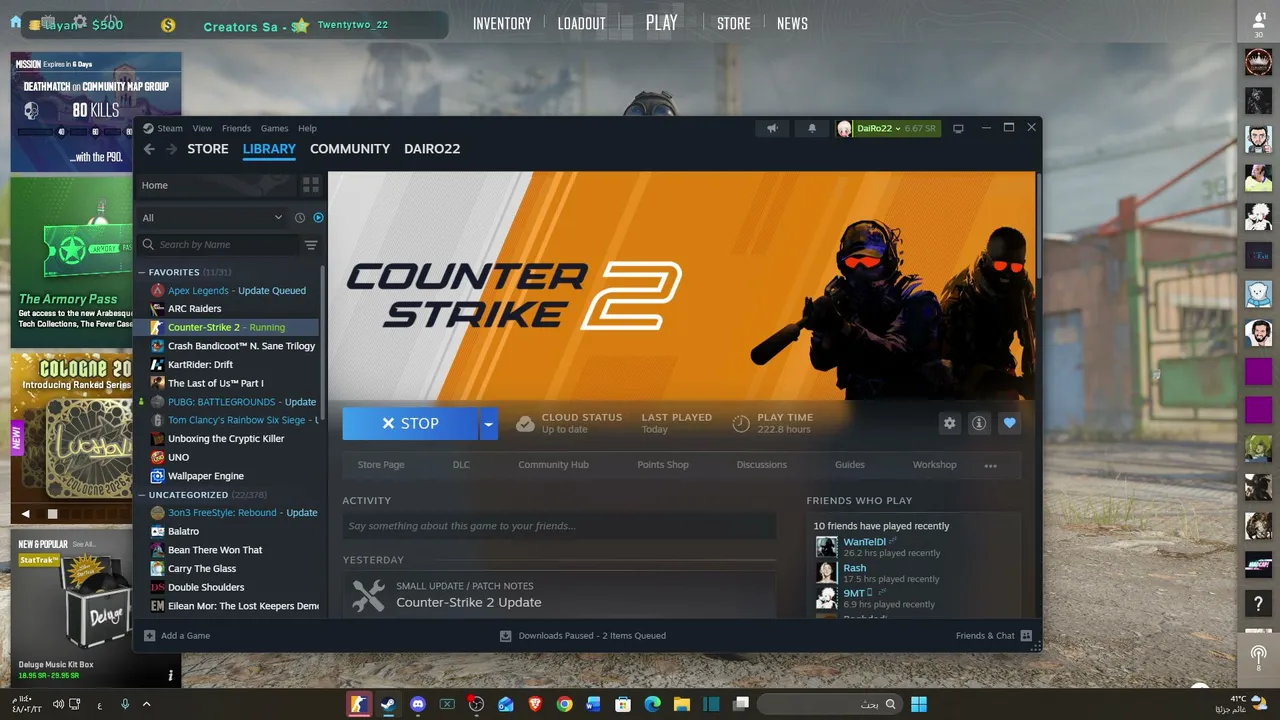Open the CS2 Loadout tab
1280x720 pixels.
point(582,23)
